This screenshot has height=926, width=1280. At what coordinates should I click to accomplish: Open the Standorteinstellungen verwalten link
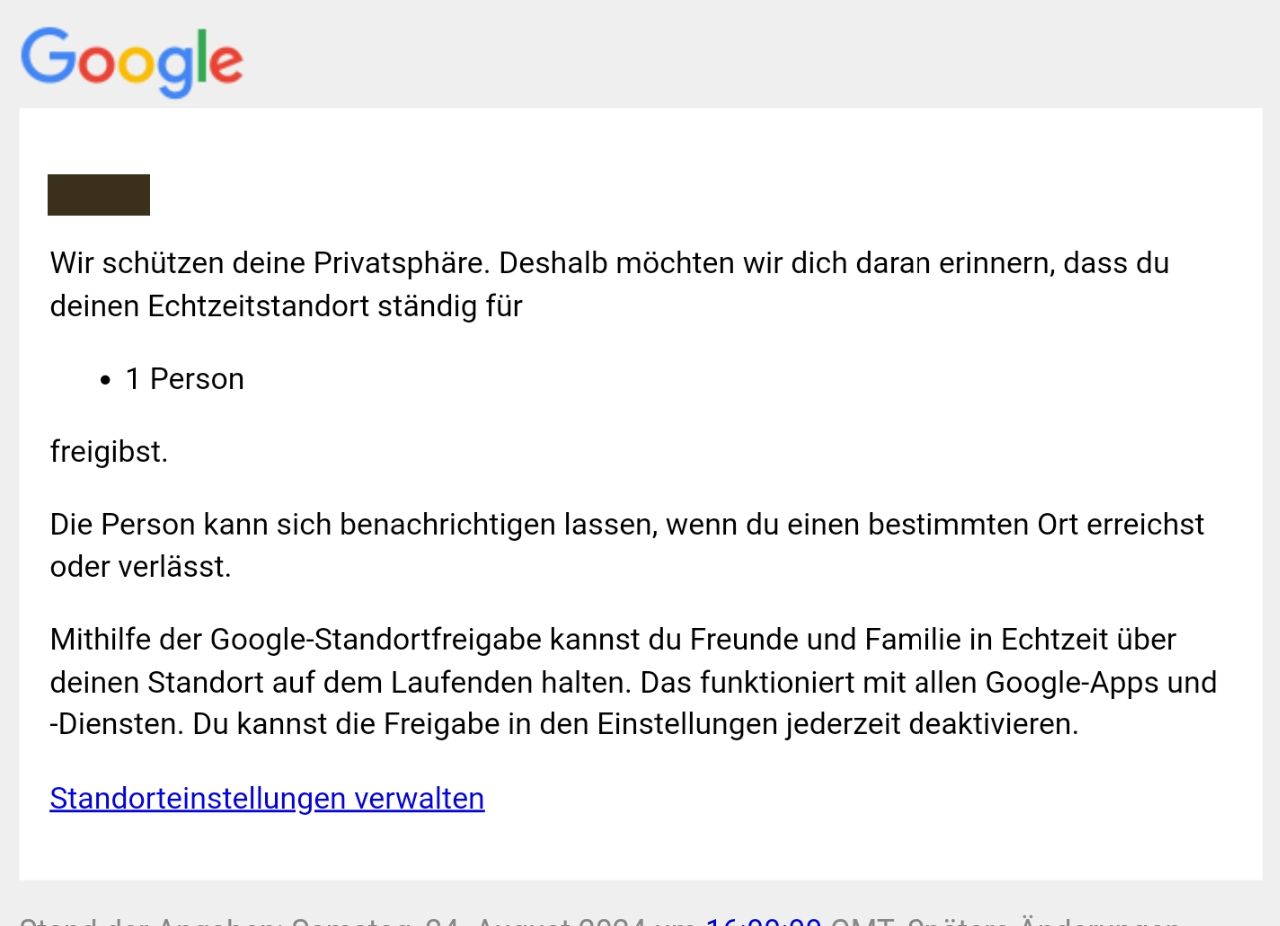pos(267,798)
